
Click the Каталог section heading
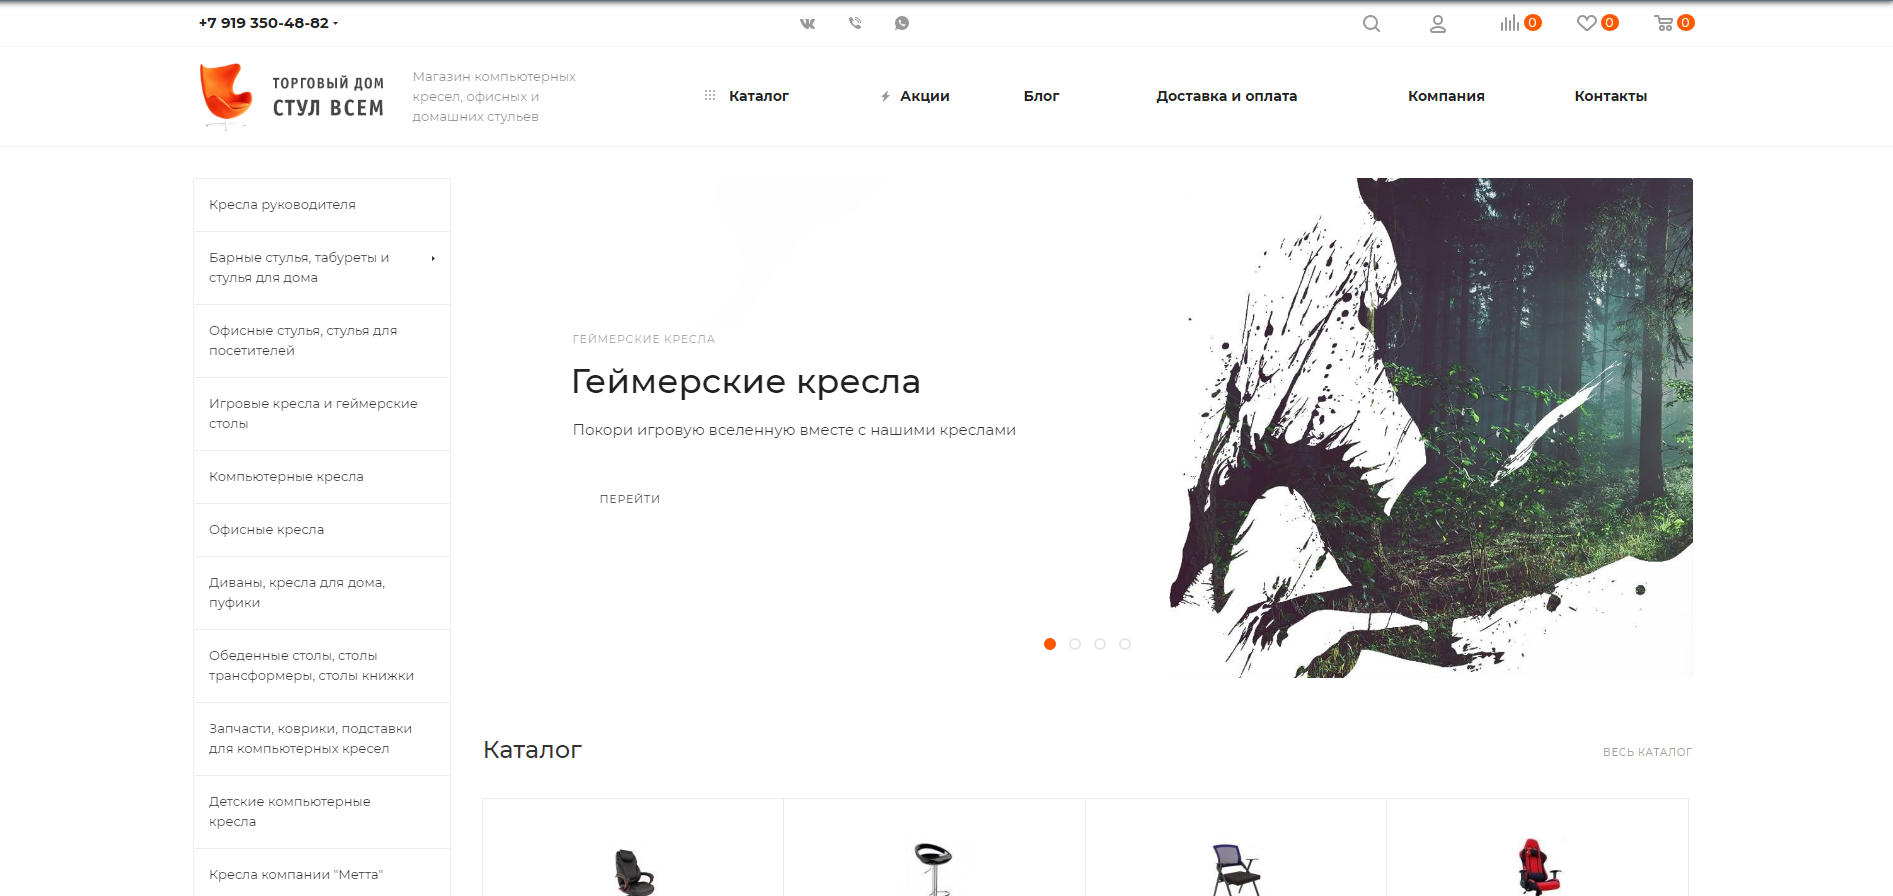click(x=532, y=750)
